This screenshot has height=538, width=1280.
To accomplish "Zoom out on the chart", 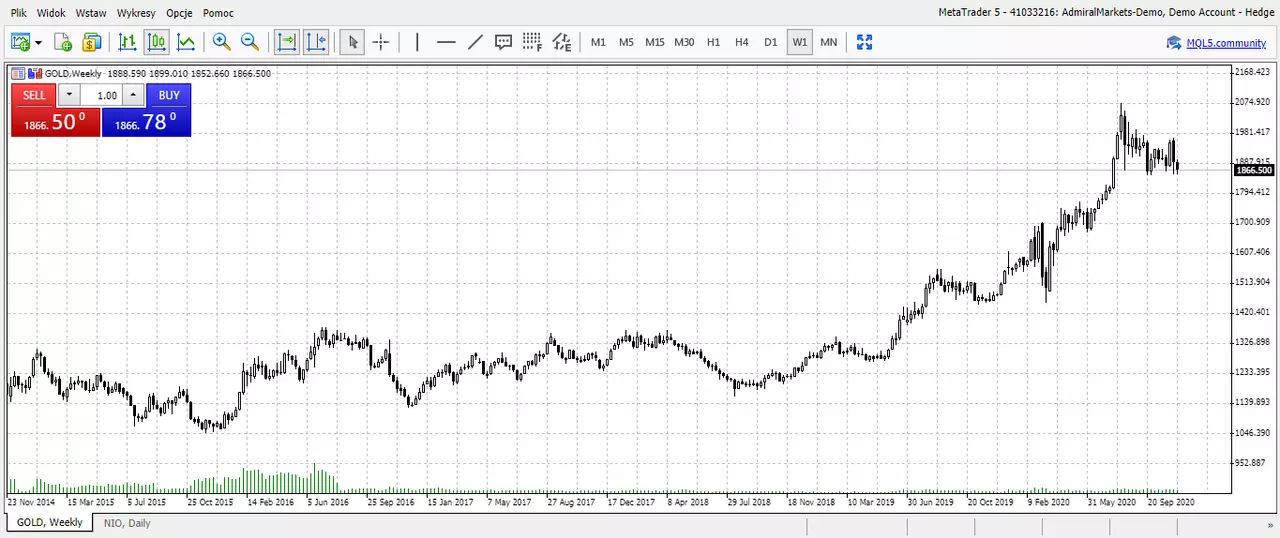I will (250, 42).
